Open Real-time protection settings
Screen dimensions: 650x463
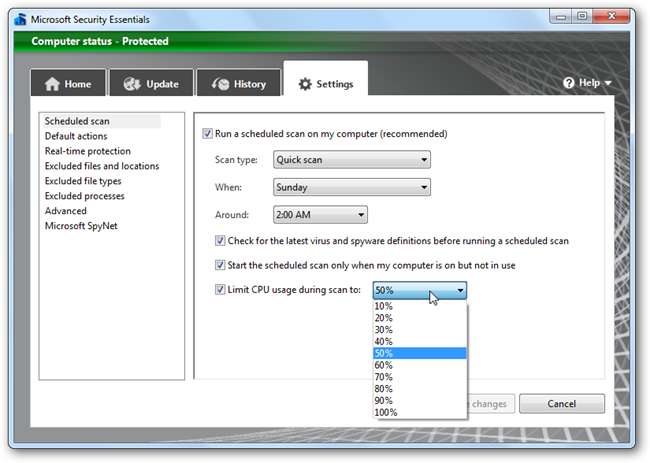pos(87,151)
